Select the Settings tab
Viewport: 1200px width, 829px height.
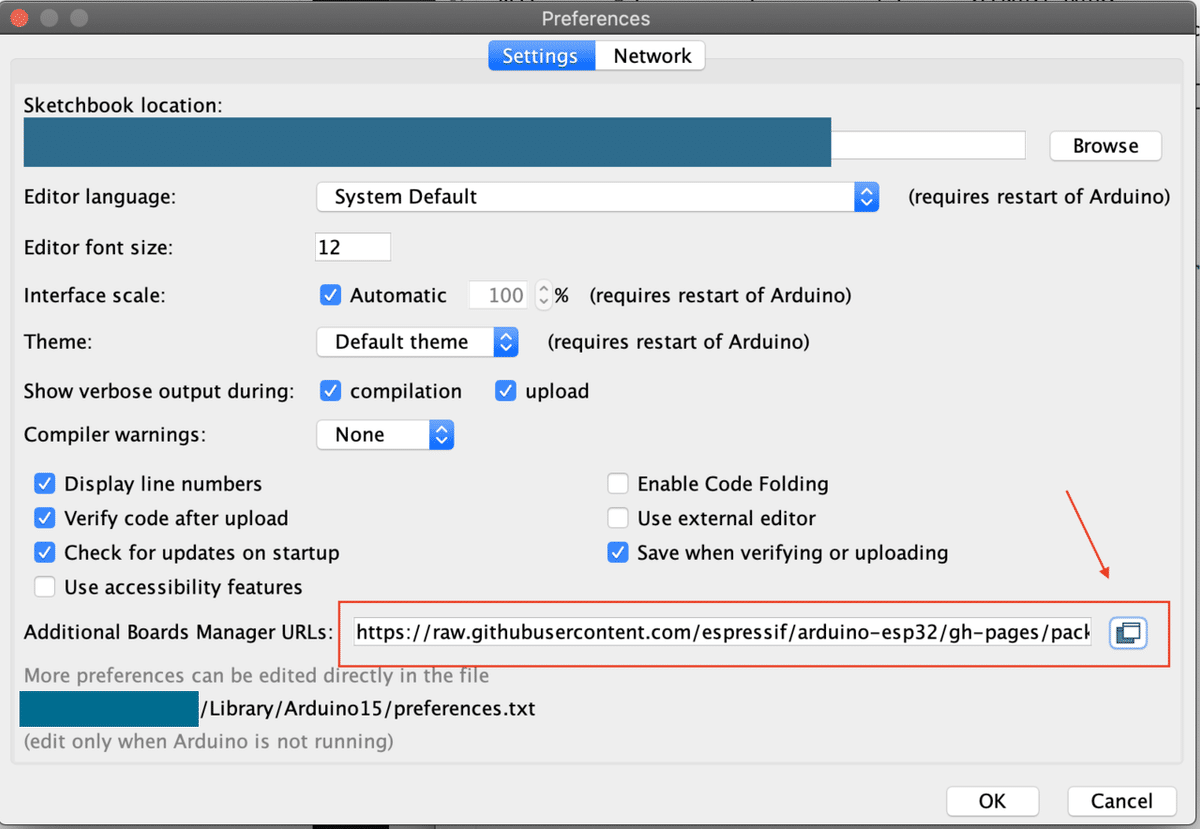click(x=540, y=56)
